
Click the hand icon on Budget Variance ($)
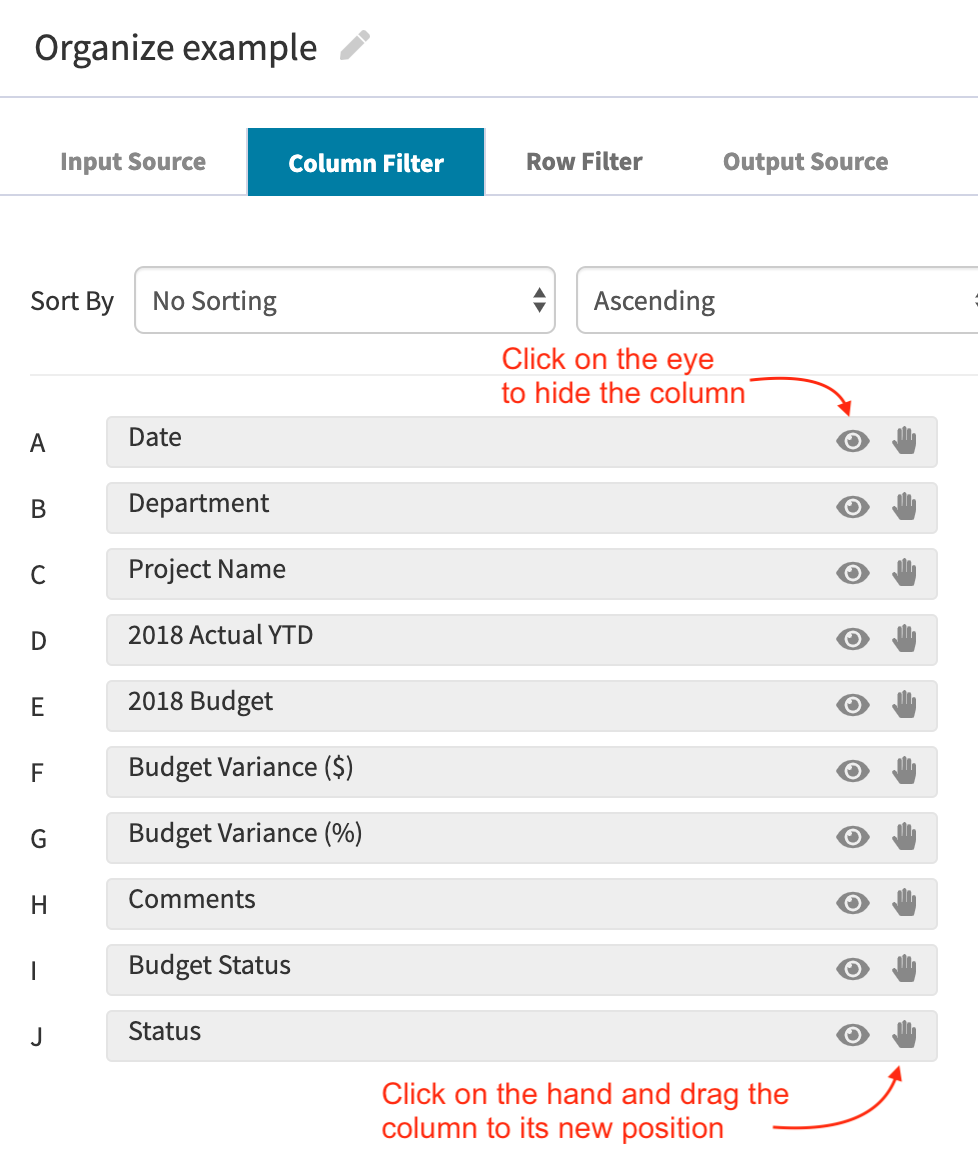tap(904, 770)
